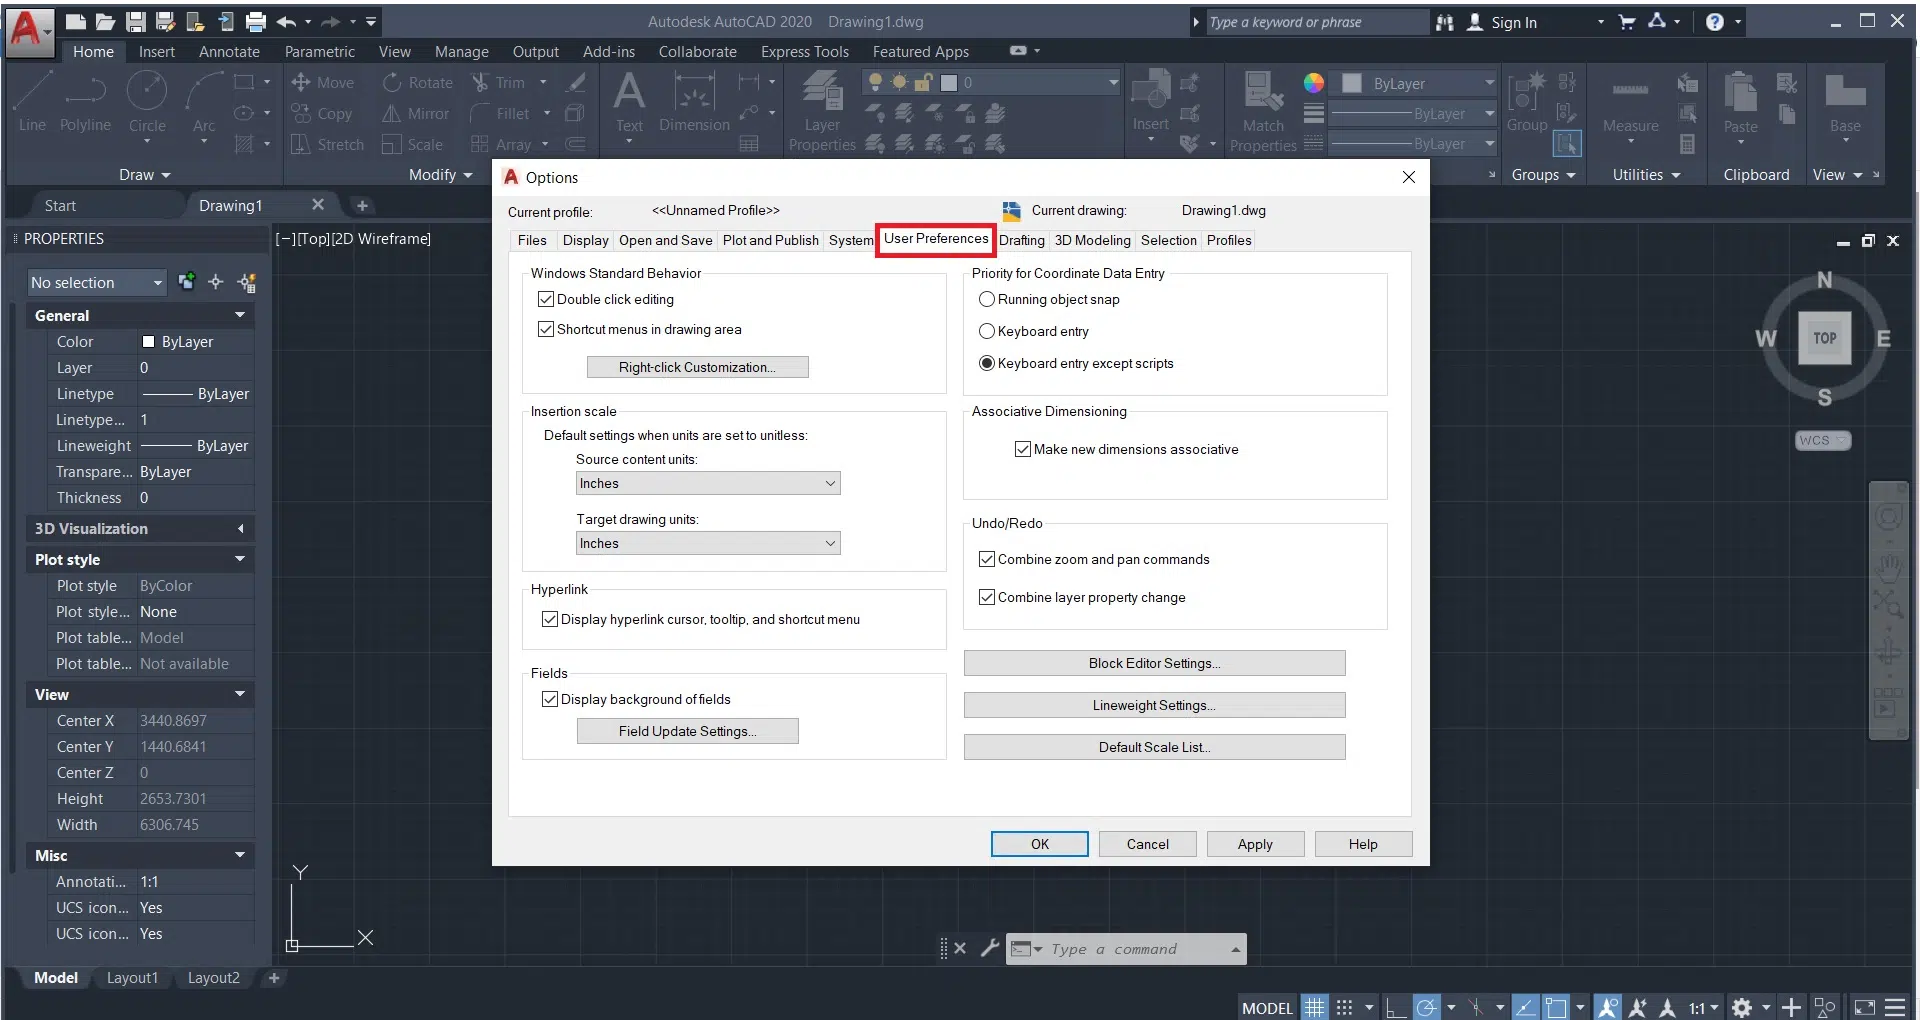Open the Layer Properties manager

pyautogui.click(x=822, y=100)
